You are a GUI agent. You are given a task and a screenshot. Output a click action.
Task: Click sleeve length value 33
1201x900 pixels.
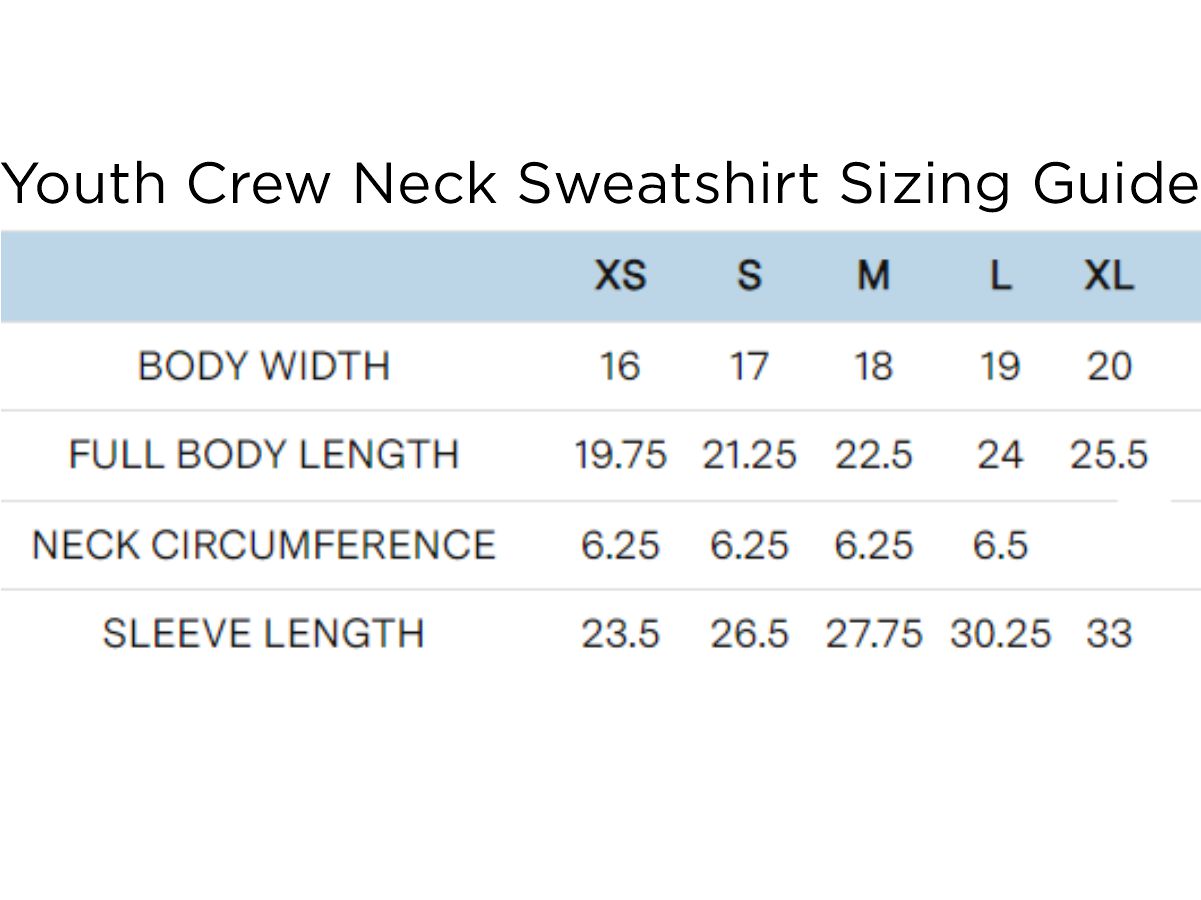[1109, 634]
